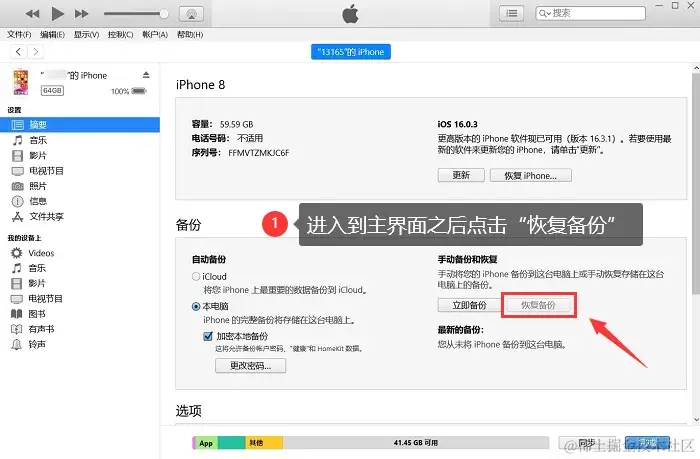
Task: Open the 编辑(E) menu
Action: click(x=52, y=34)
